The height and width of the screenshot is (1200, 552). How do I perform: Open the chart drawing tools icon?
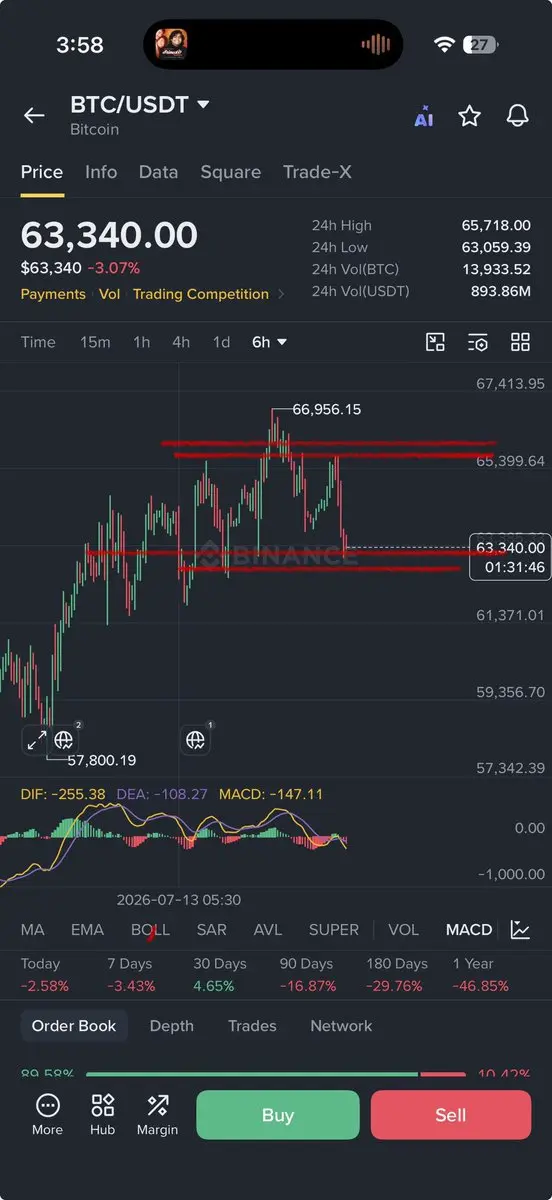pos(435,342)
